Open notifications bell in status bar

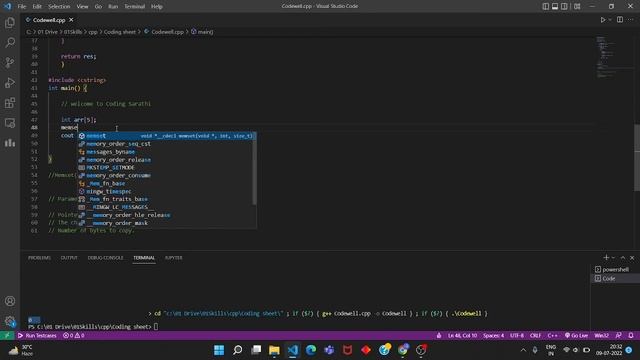click(631, 336)
